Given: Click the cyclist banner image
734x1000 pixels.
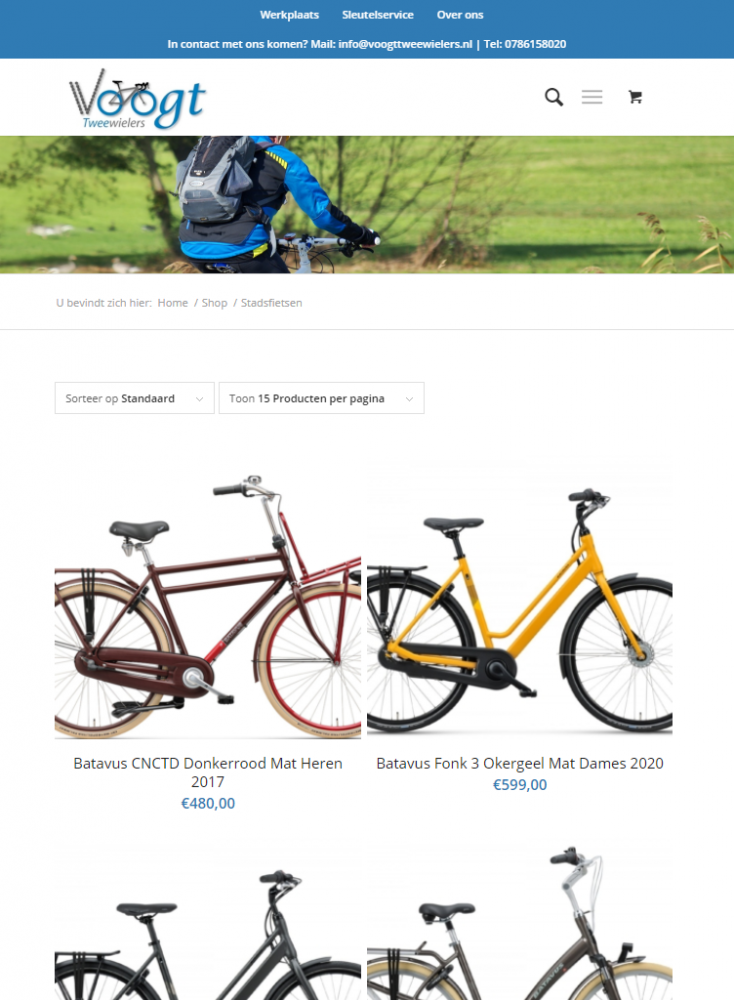Looking at the screenshot, I should tap(367, 205).
